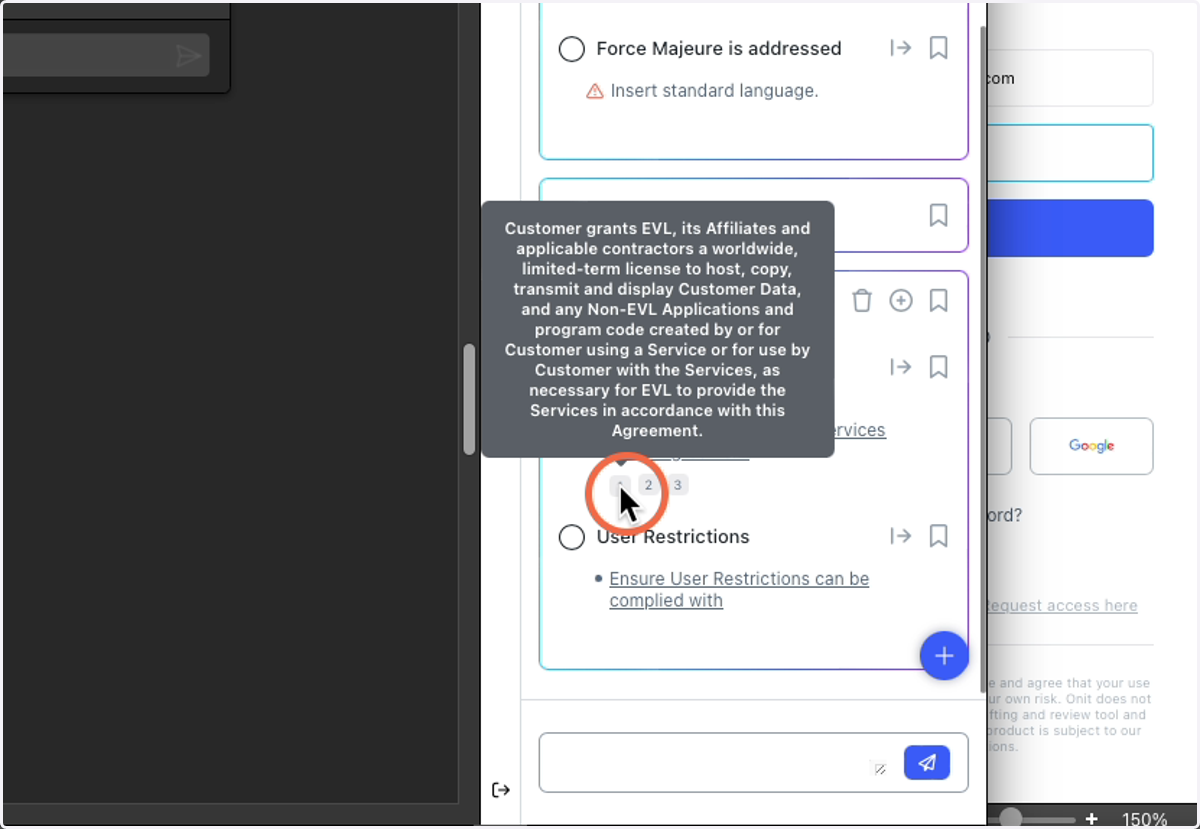
Task: Click 'Insert standard language.' warning text
Action: click(x=714, y=91)
